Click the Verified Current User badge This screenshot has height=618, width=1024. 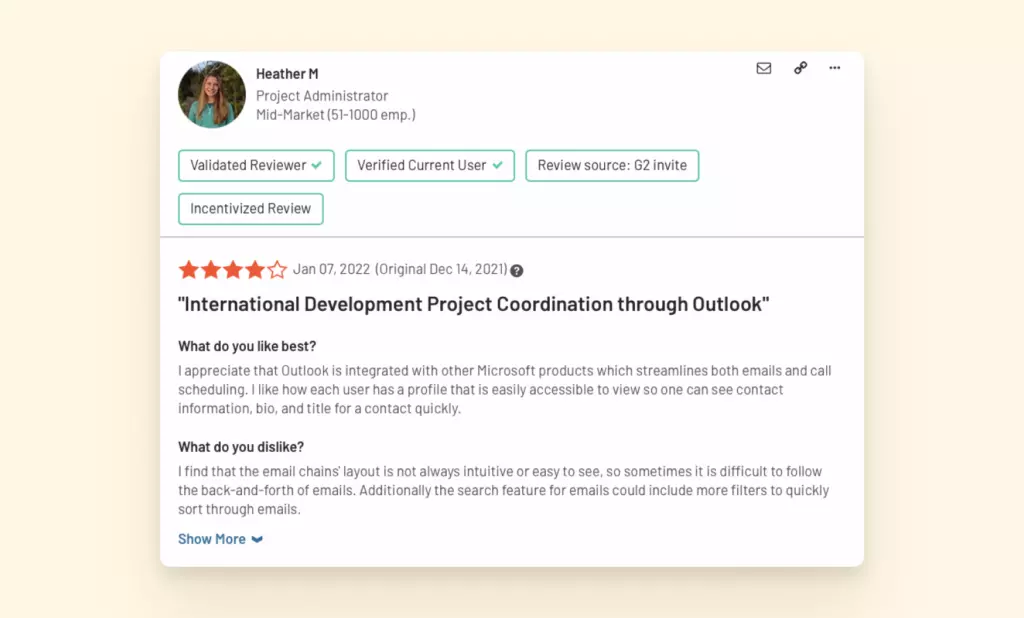click(x=430, y=165)
